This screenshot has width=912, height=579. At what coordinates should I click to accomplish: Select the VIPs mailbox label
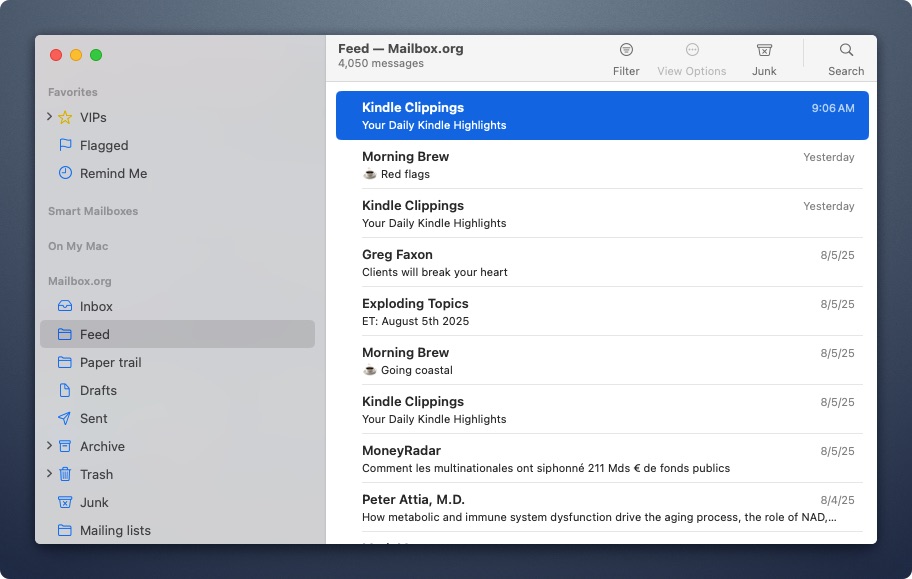(x=93, y=118)
